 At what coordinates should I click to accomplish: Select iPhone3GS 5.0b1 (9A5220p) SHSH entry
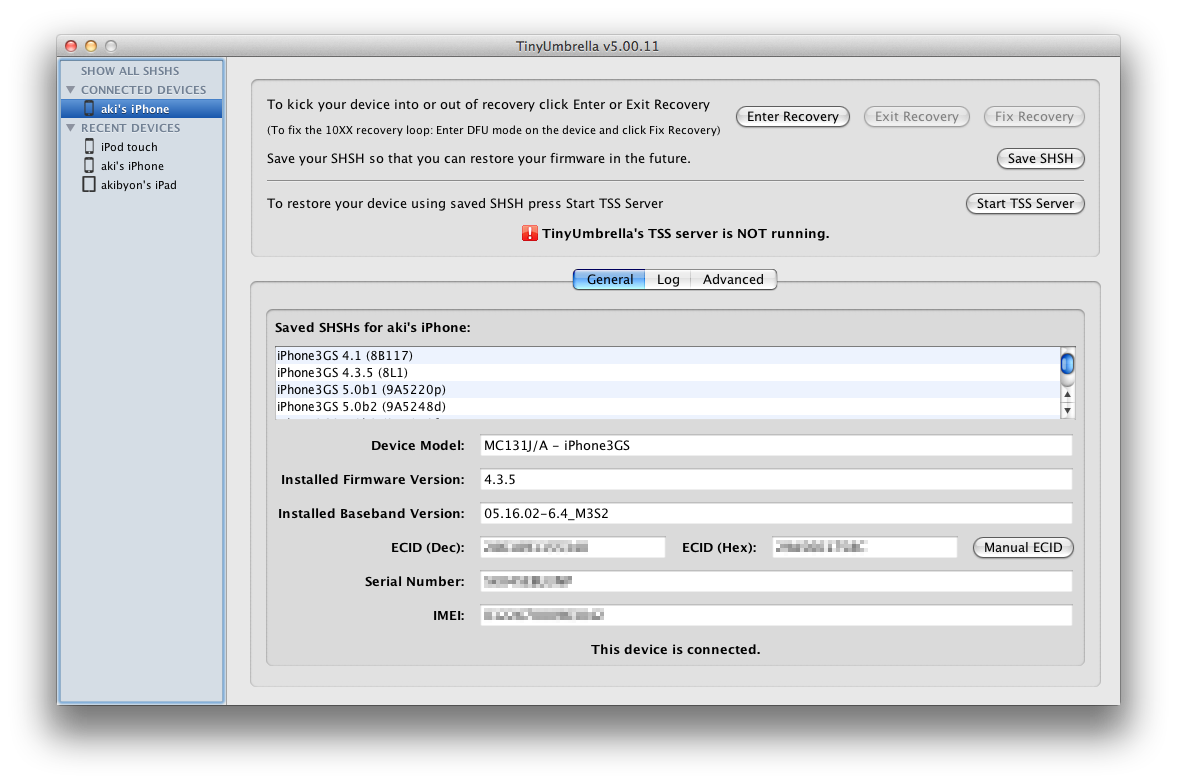coord(667,390)
